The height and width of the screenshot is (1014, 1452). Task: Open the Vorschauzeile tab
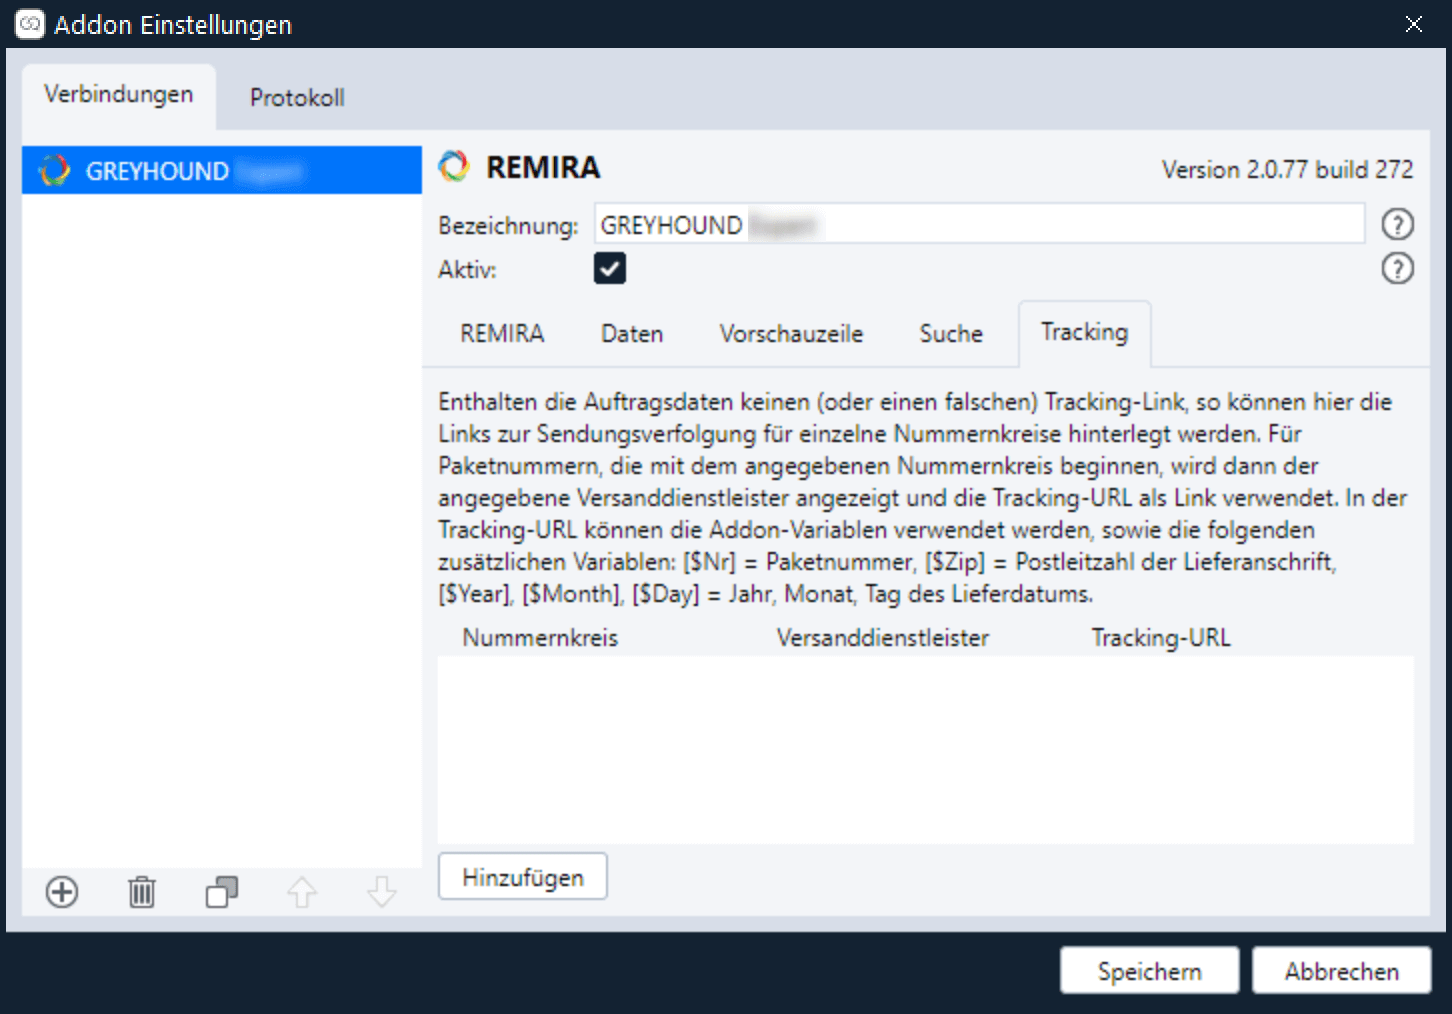click(791, 334)
